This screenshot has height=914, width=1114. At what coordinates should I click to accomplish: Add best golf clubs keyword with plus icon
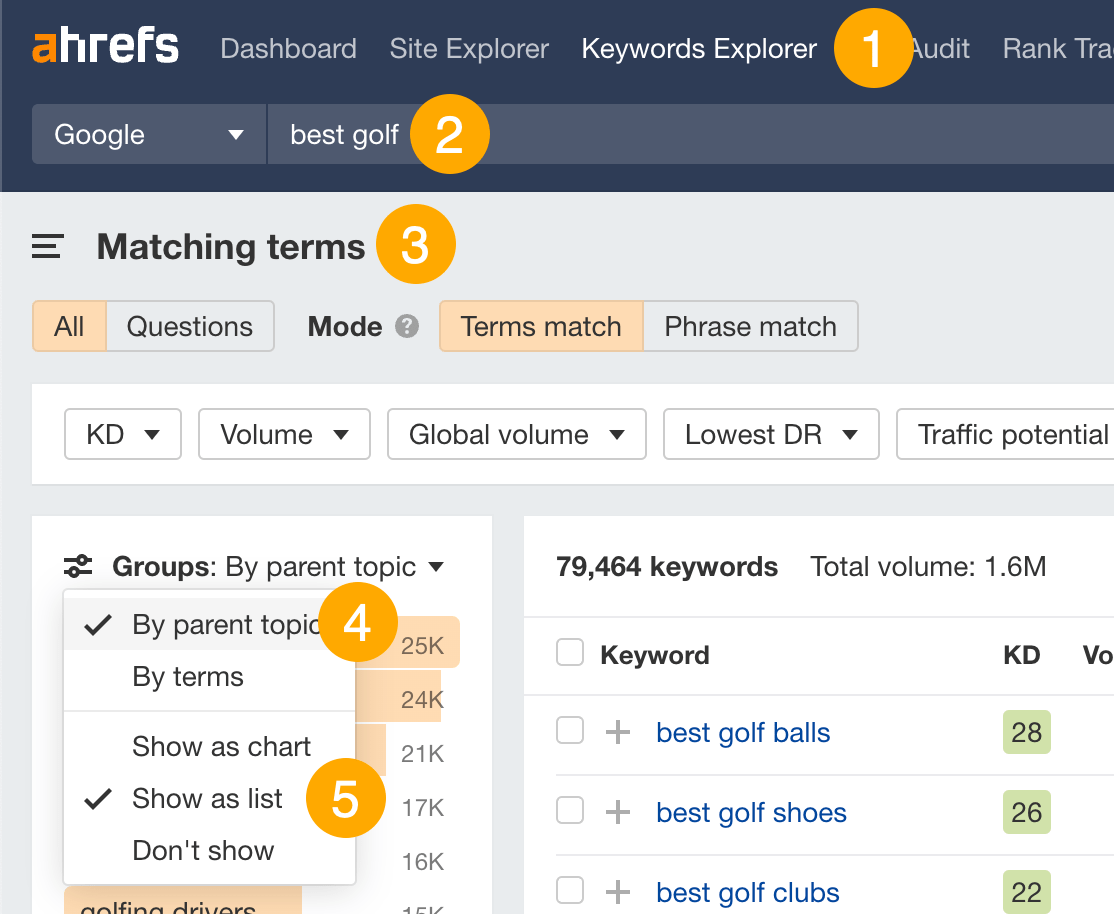click(x=618, y=891)
